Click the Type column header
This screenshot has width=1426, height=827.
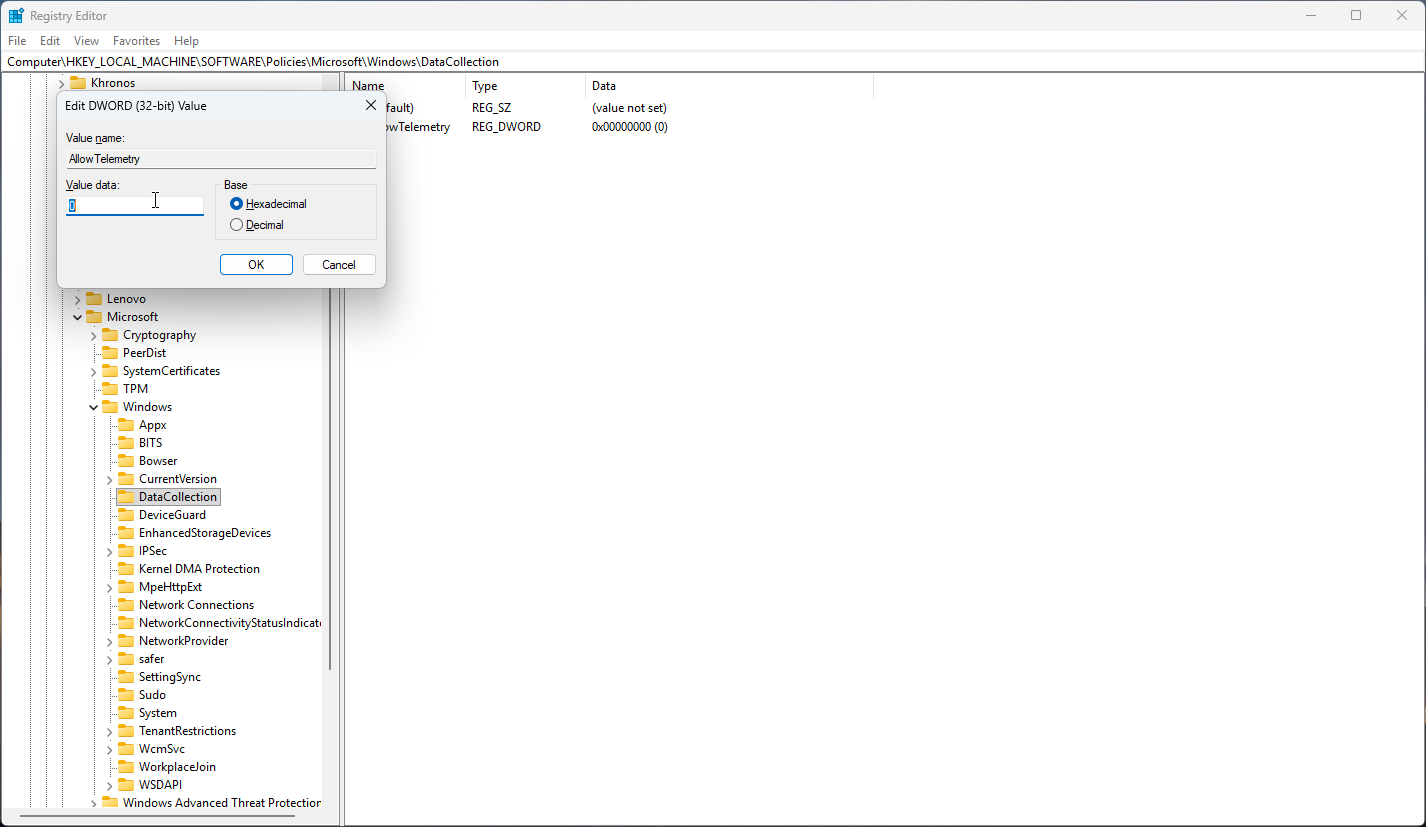click(525, 86)
